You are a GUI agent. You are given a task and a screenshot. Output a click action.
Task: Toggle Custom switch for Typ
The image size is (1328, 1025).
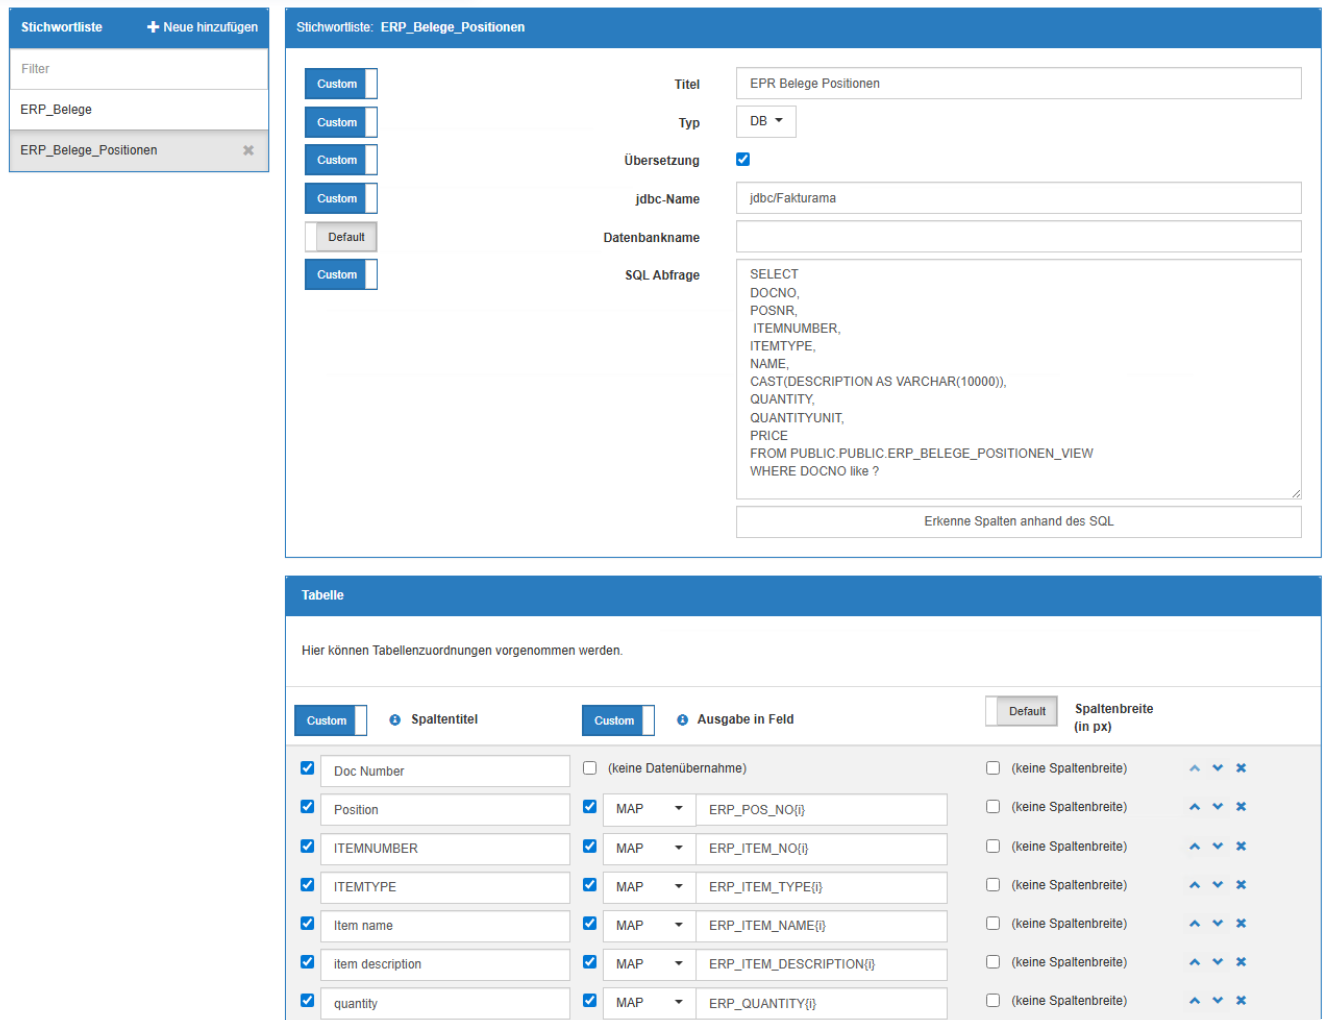pos(341,122)
